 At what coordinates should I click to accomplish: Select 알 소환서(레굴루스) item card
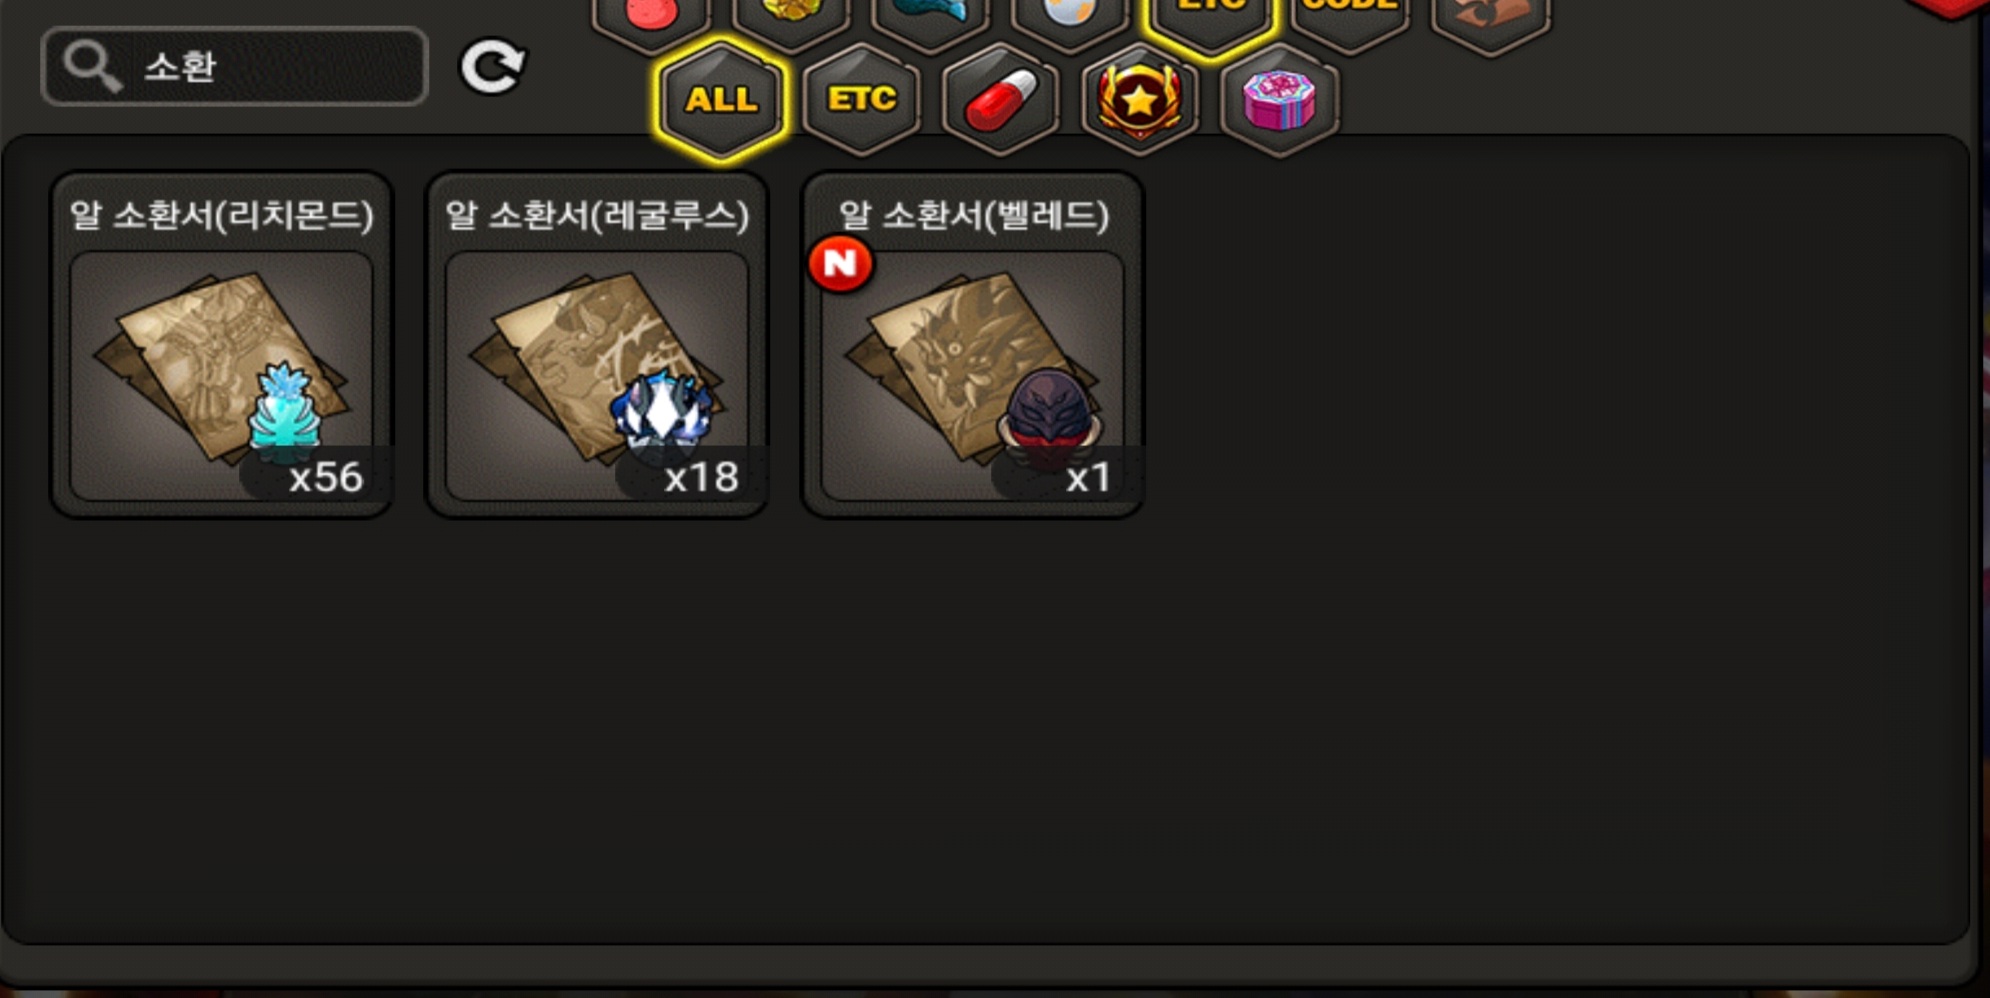[x=597, y=345]
